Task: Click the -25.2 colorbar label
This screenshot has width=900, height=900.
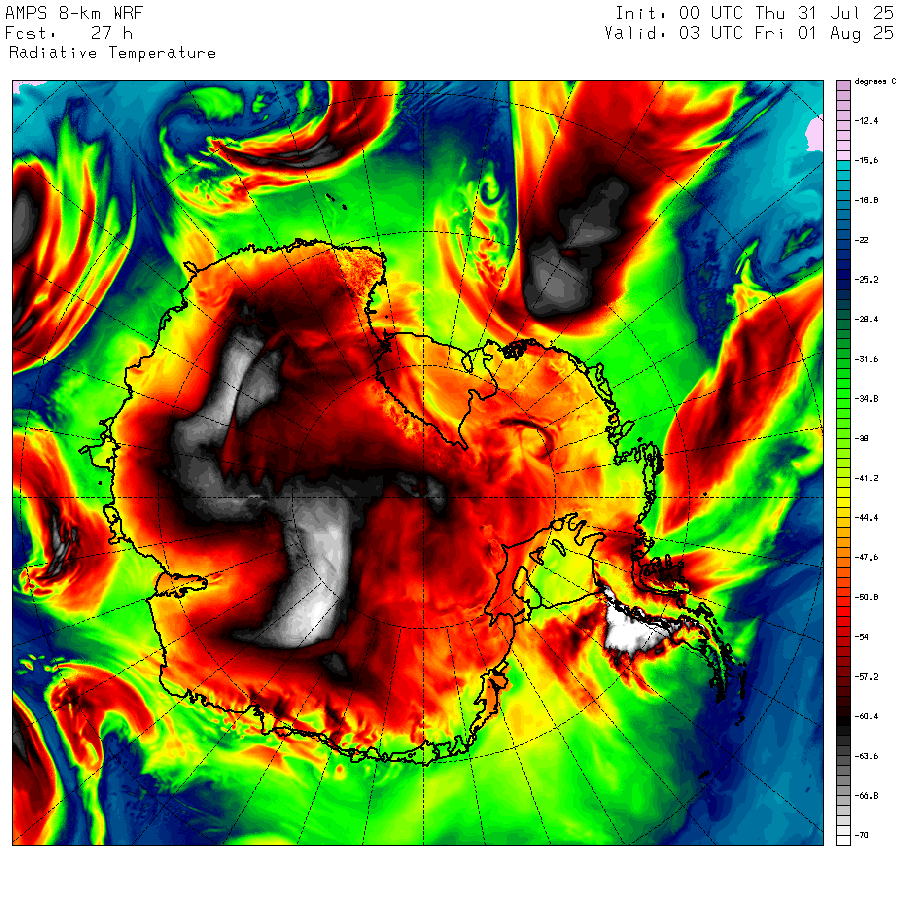Action: click(x=866, y=280)
